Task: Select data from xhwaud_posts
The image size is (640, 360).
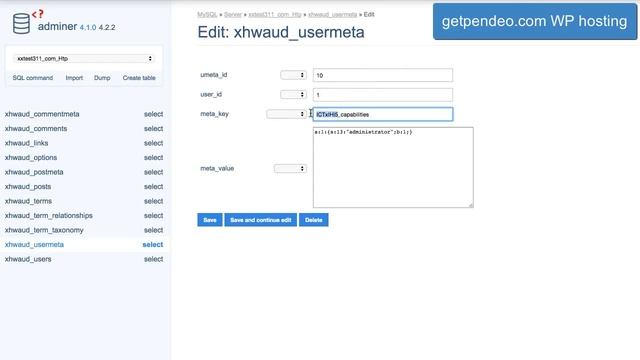Action: click(153, 187)
